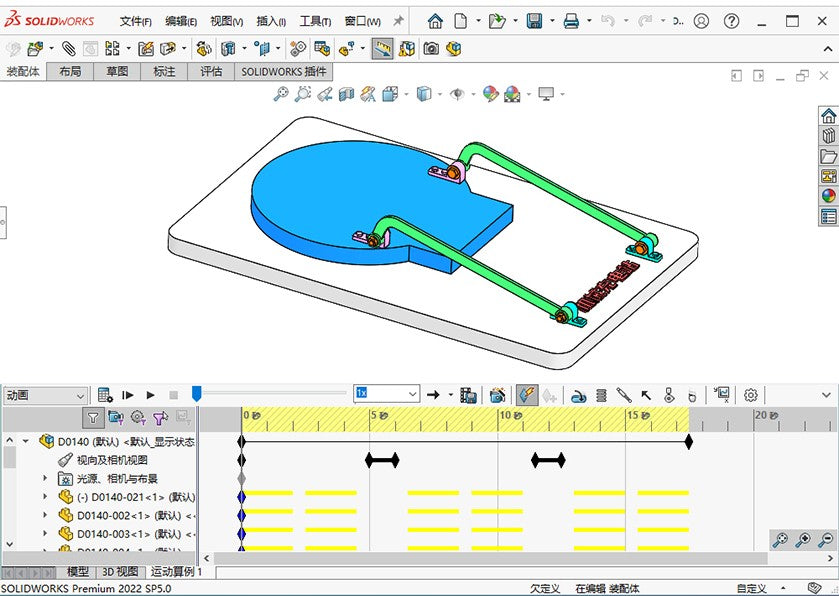839x596 pixels.
Task: Zoom in on the timeline
Action: (x=803, y=540)
